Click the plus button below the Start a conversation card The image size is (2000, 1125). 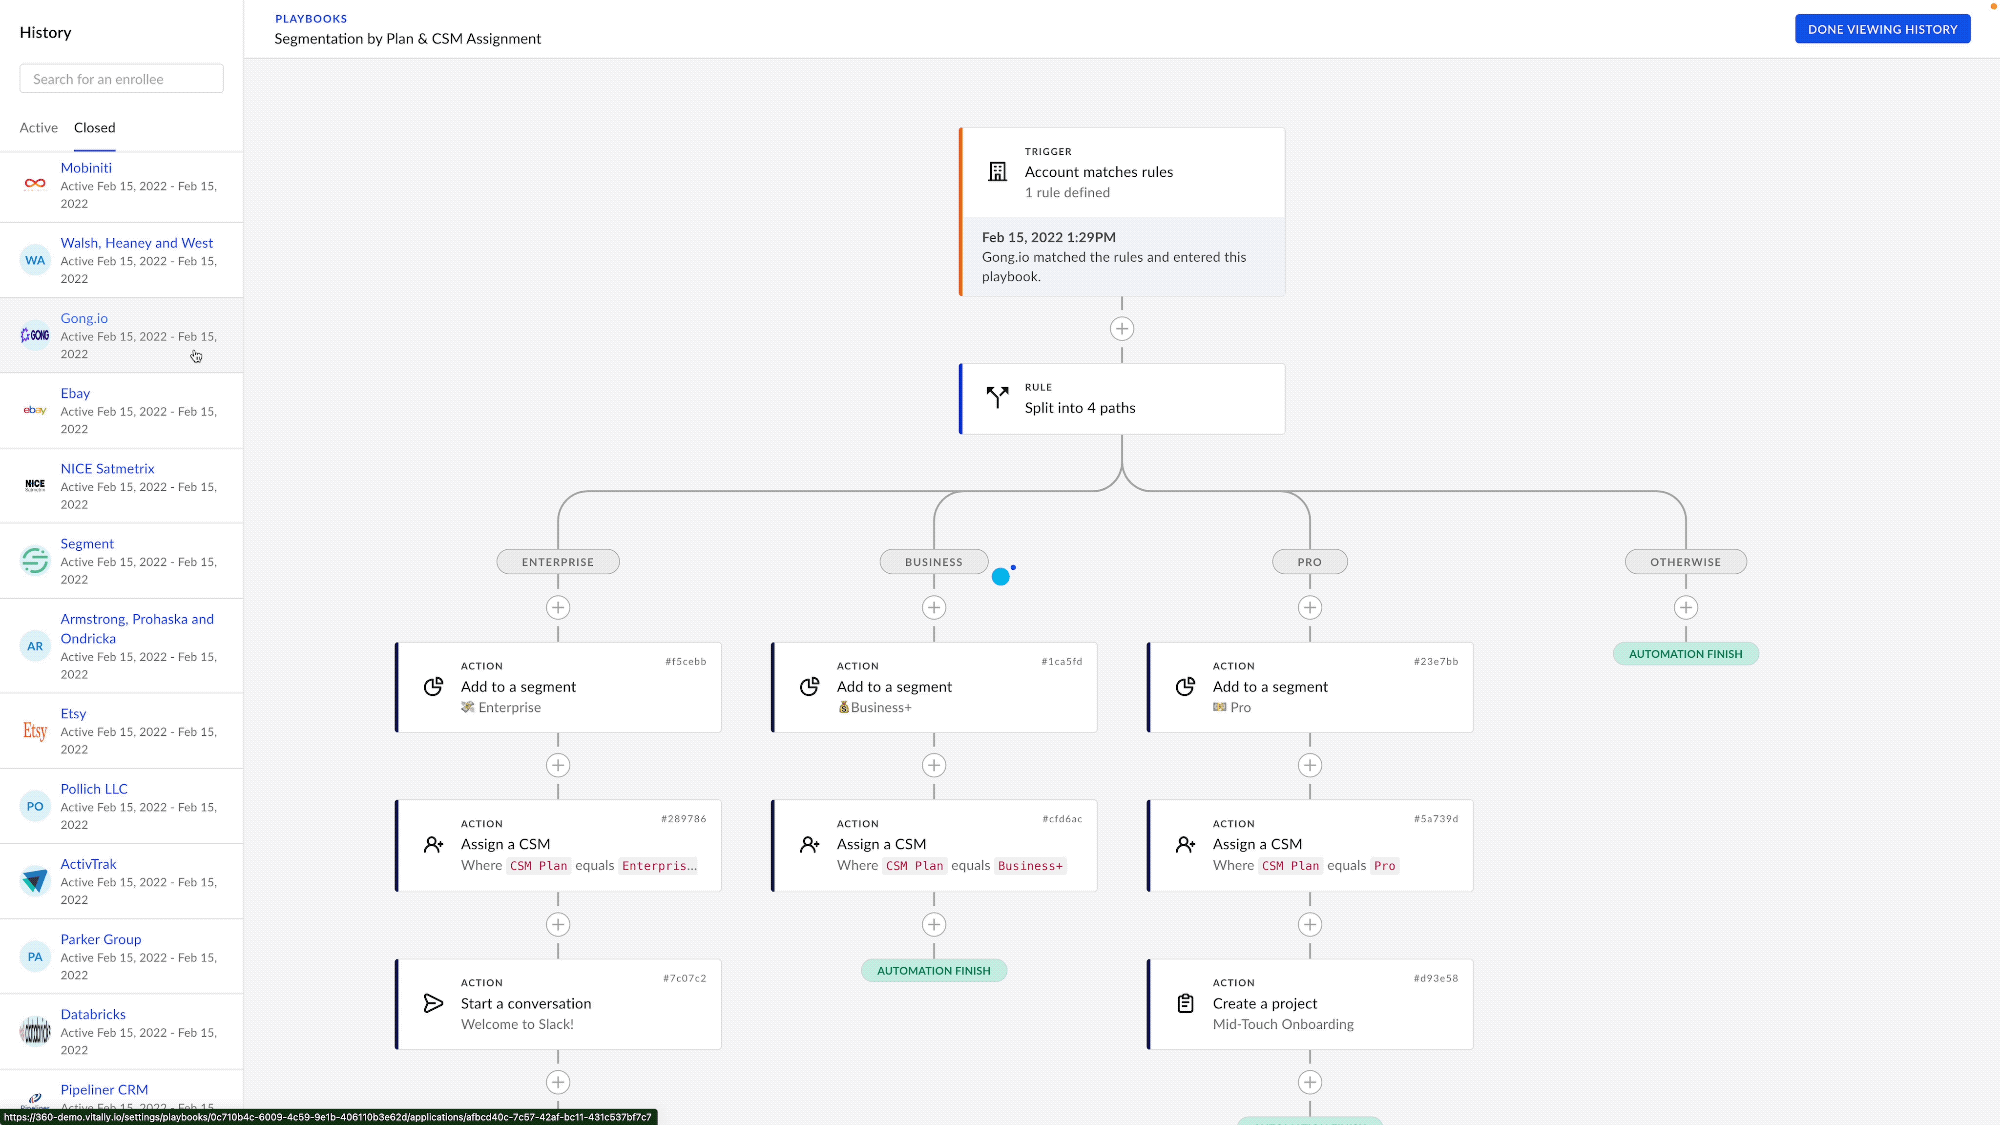(558, 1082)
